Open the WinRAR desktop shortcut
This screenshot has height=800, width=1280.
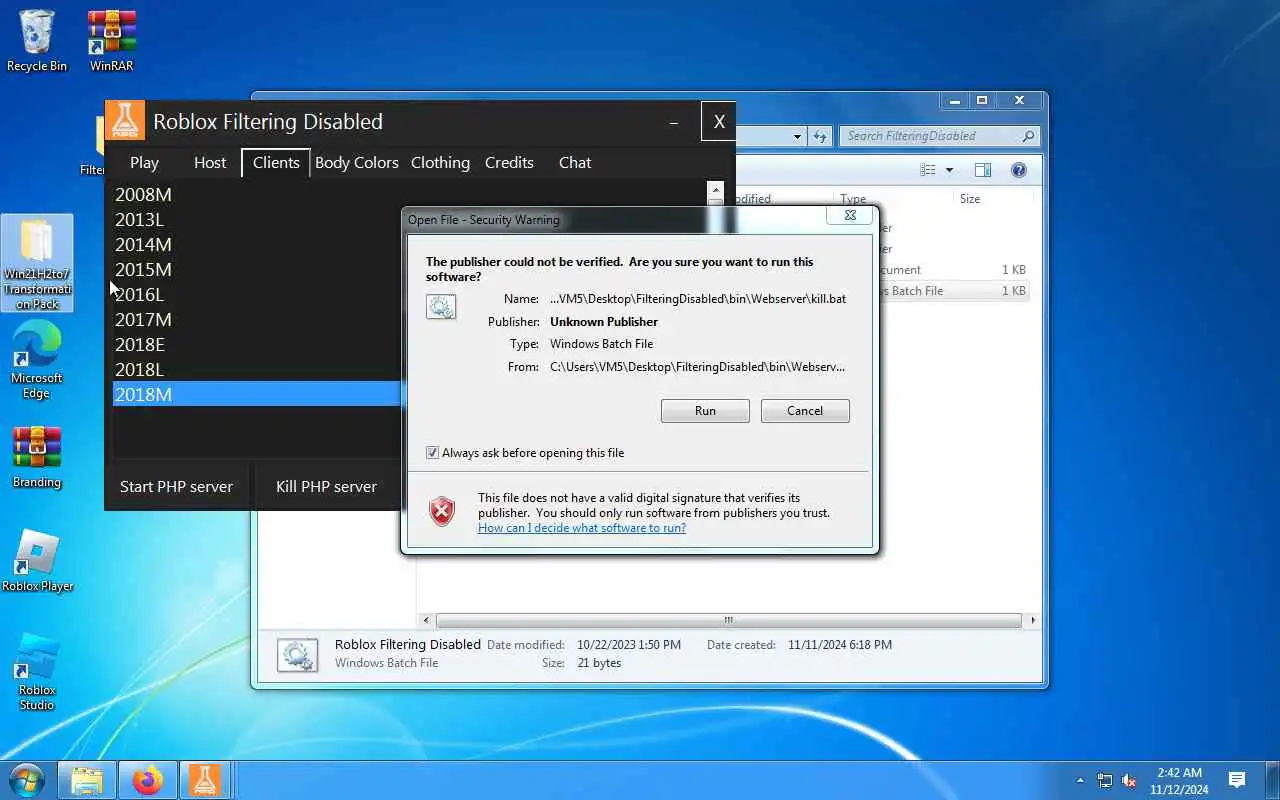pyautogui.click(x=111, y=41)
